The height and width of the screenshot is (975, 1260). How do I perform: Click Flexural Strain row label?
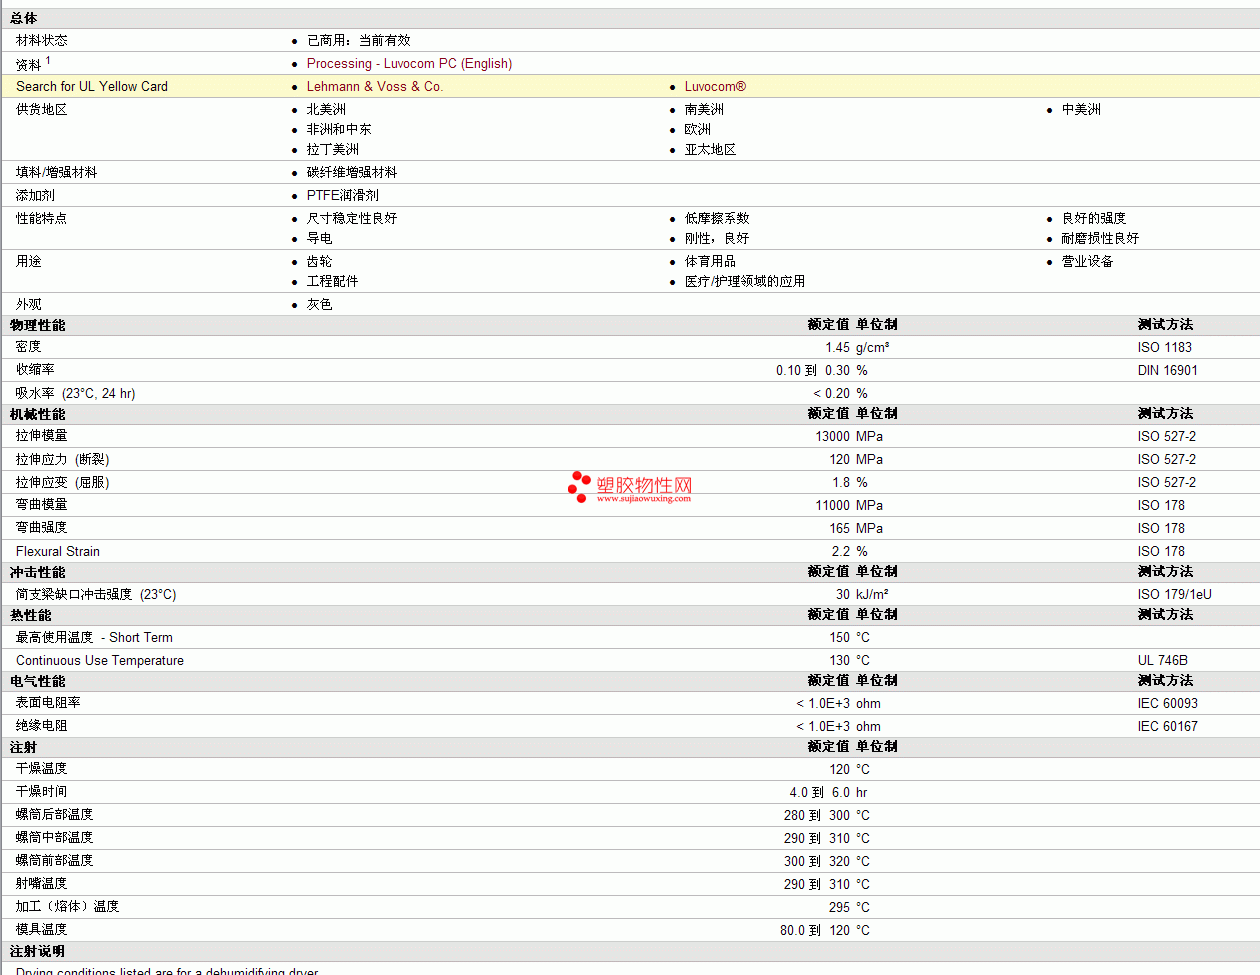[x=58, y=551]
